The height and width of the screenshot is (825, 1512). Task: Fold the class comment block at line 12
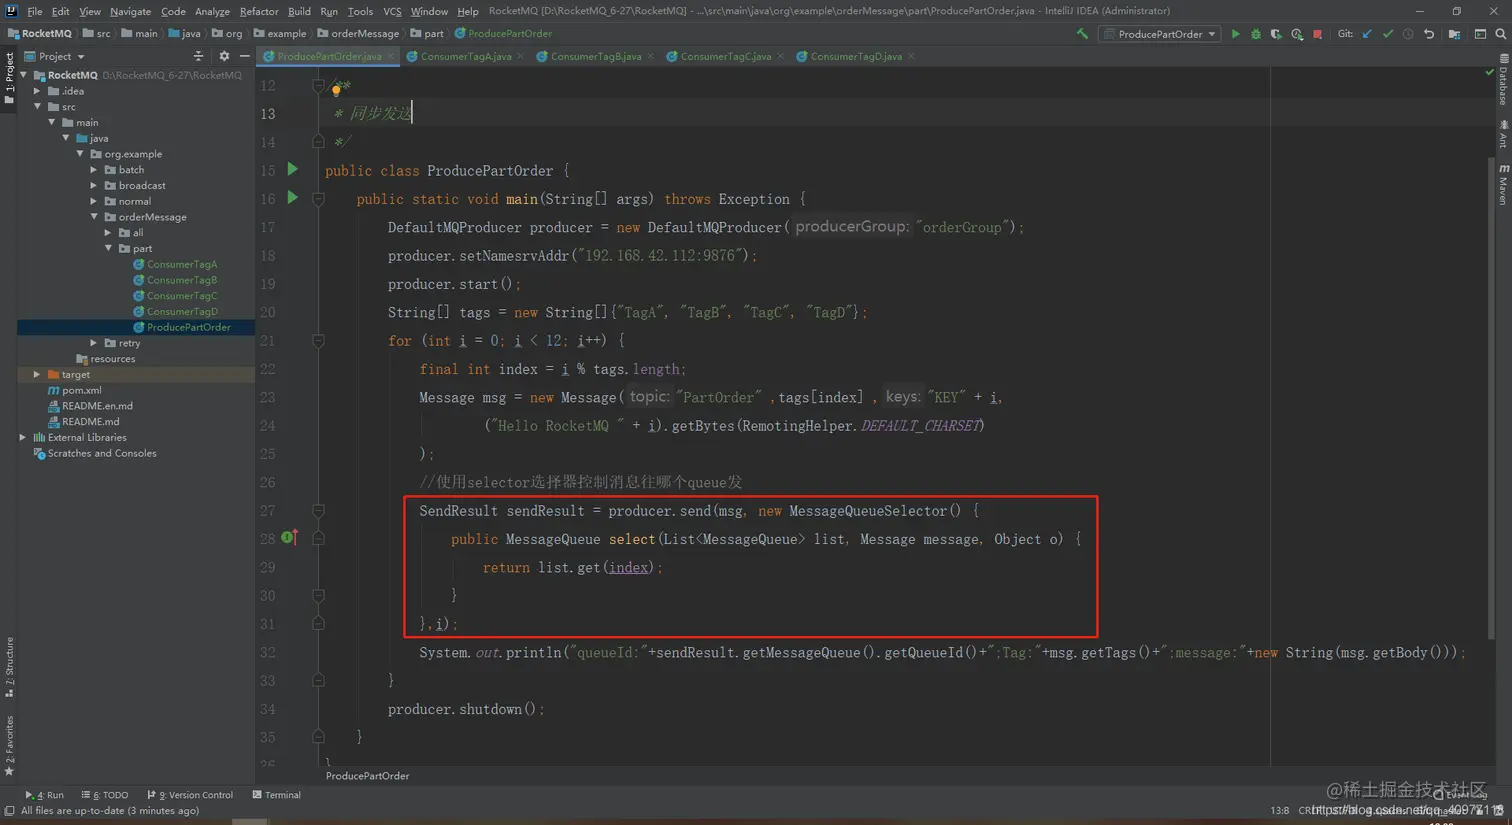[318, 86]
